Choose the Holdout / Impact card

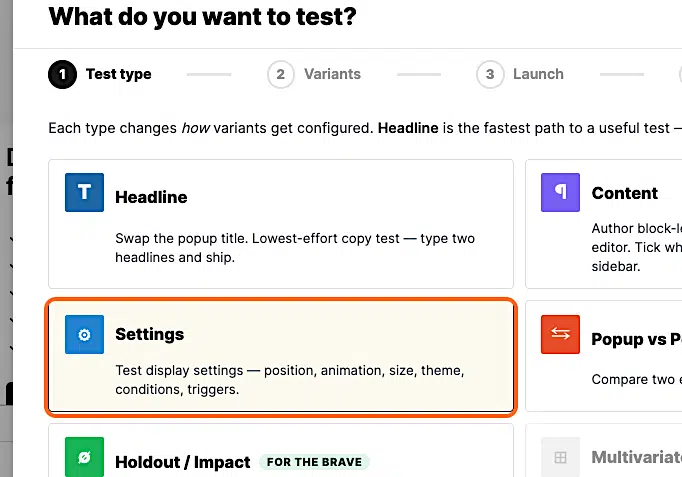point(281,450)
